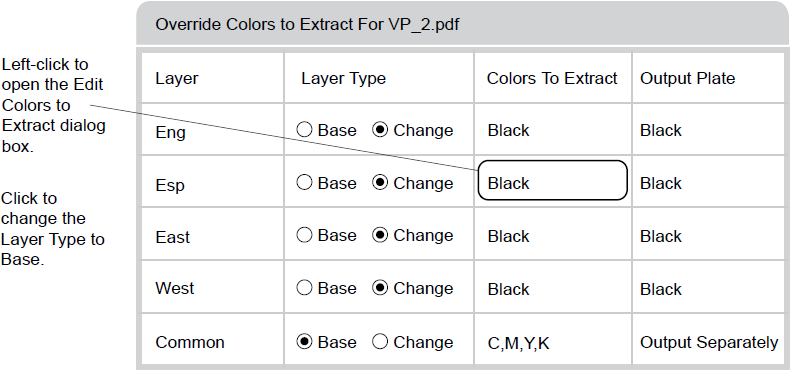Select Change radio for West layer
The height and width of the screenshot is (373, 791).
(x=380, y=288)
